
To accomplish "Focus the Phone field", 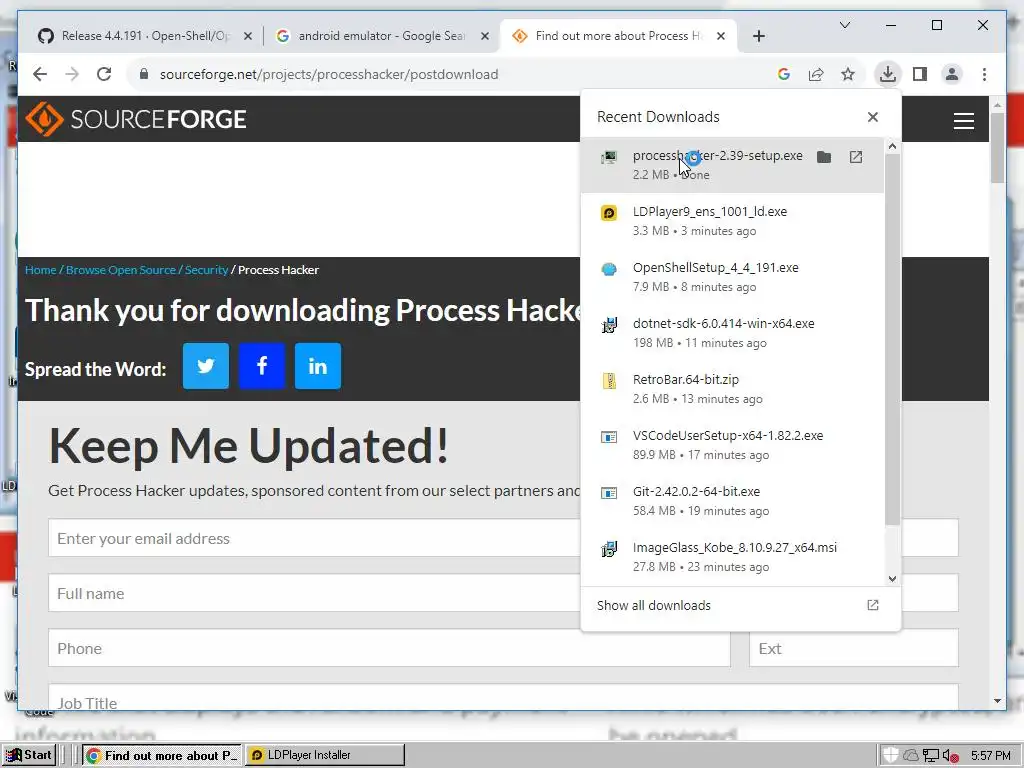I will click(389, 648).
